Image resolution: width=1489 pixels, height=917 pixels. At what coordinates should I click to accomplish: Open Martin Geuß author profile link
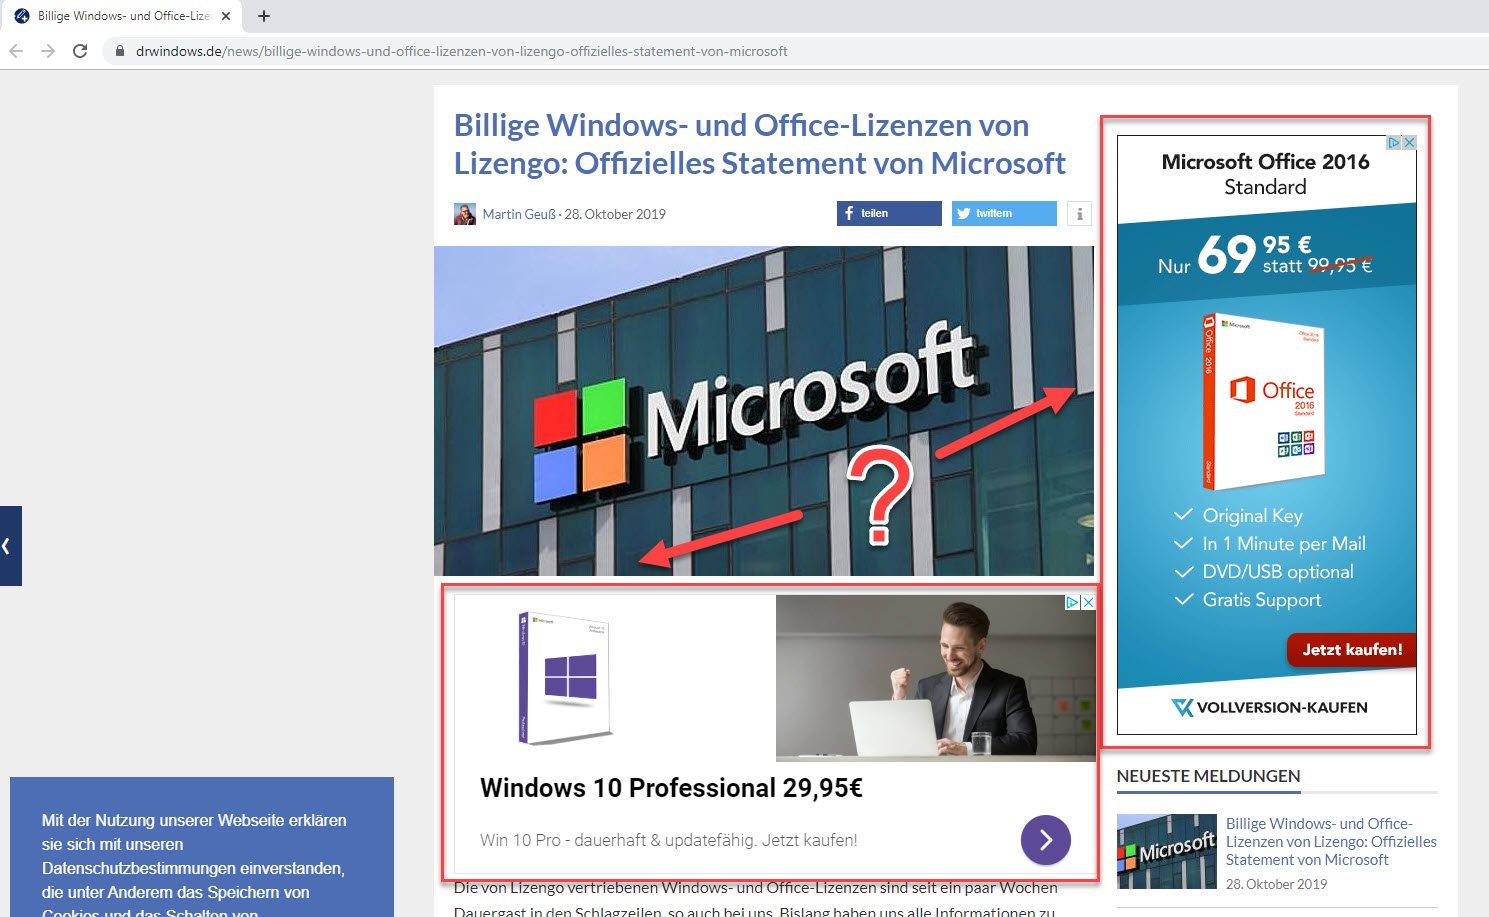pos(519,213)
